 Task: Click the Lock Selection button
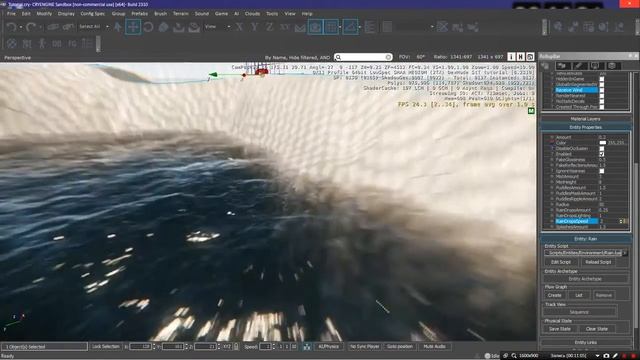click(x=106, y=347)
